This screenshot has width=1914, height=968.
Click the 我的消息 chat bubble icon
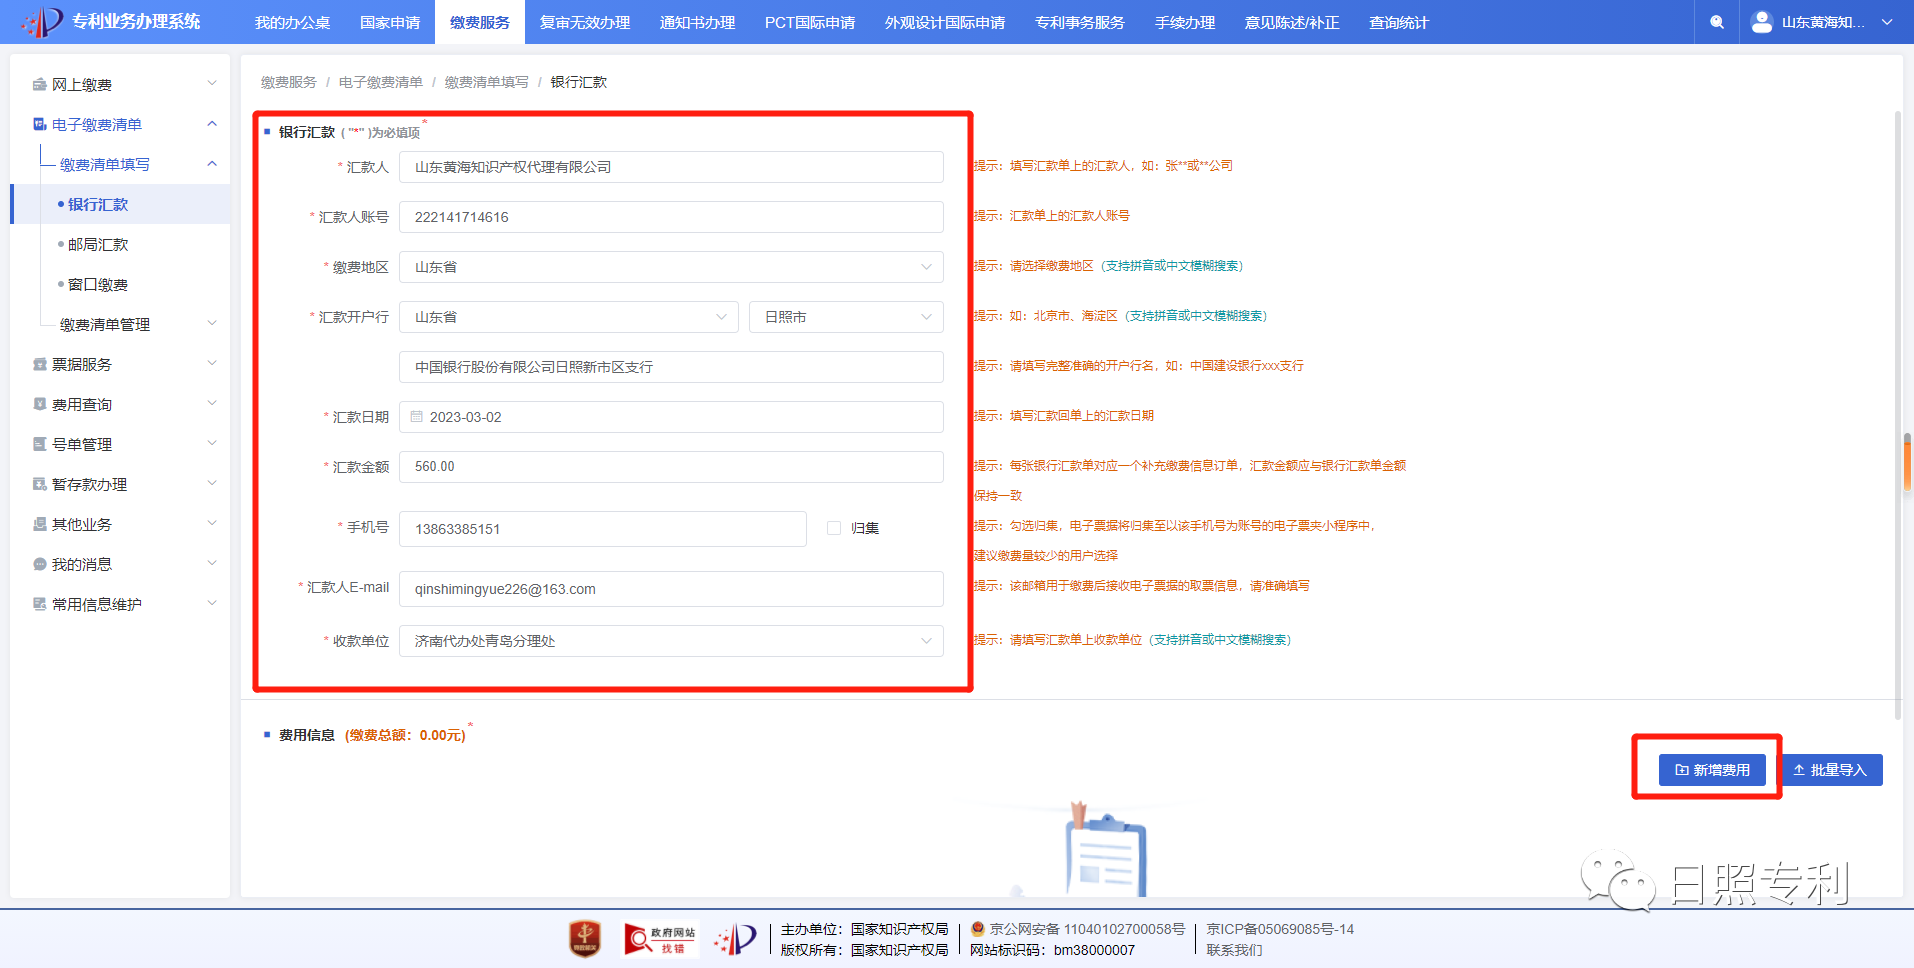point(39,564)
